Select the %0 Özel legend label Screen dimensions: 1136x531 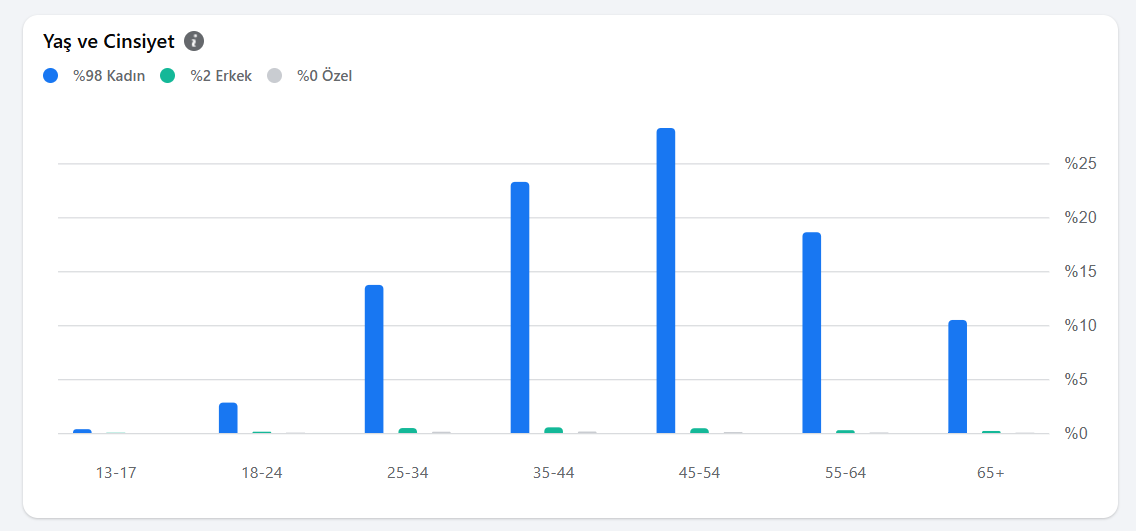click(x=324, y=75)
